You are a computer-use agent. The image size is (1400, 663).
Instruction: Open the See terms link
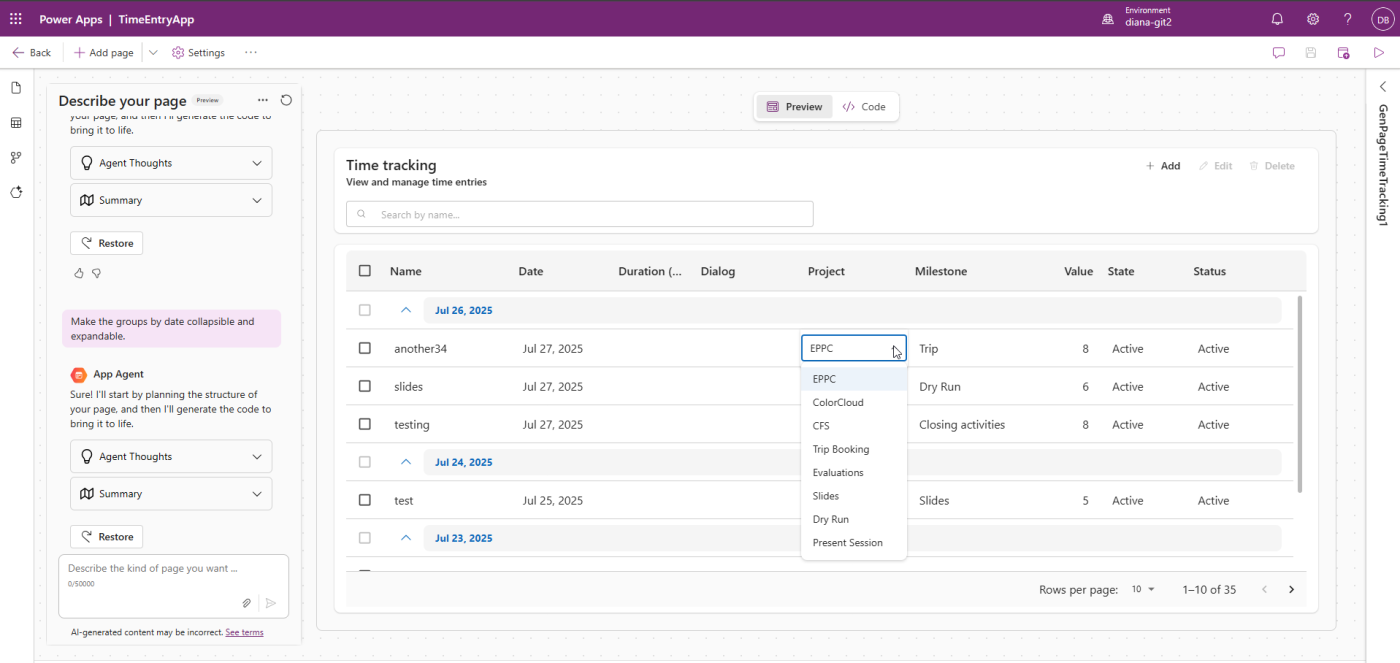coord(244,632)
